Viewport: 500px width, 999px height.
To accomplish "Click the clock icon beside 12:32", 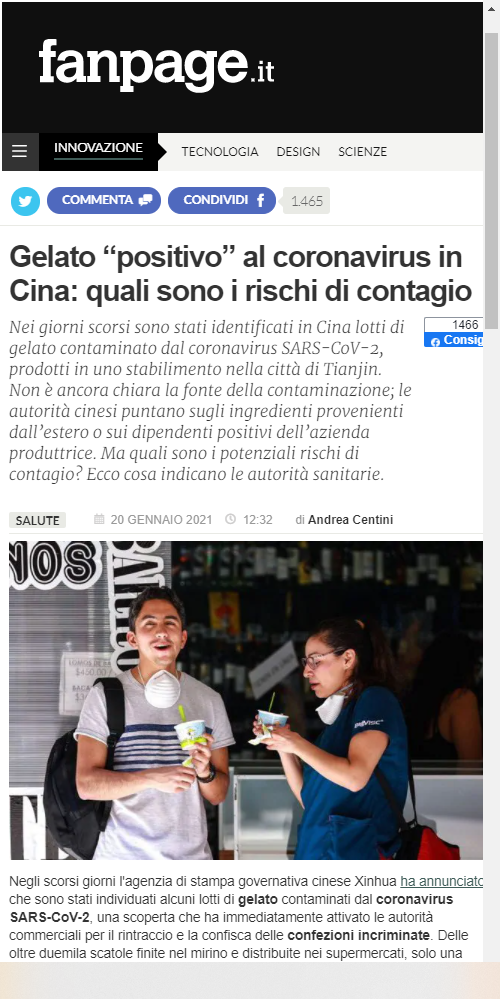I will [x=231, y=519].
